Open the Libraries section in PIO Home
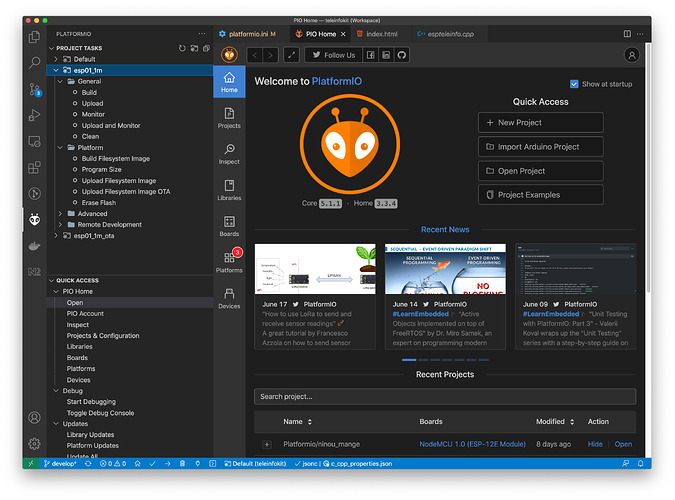Screen dimensions: 675x500 point(229,190)
